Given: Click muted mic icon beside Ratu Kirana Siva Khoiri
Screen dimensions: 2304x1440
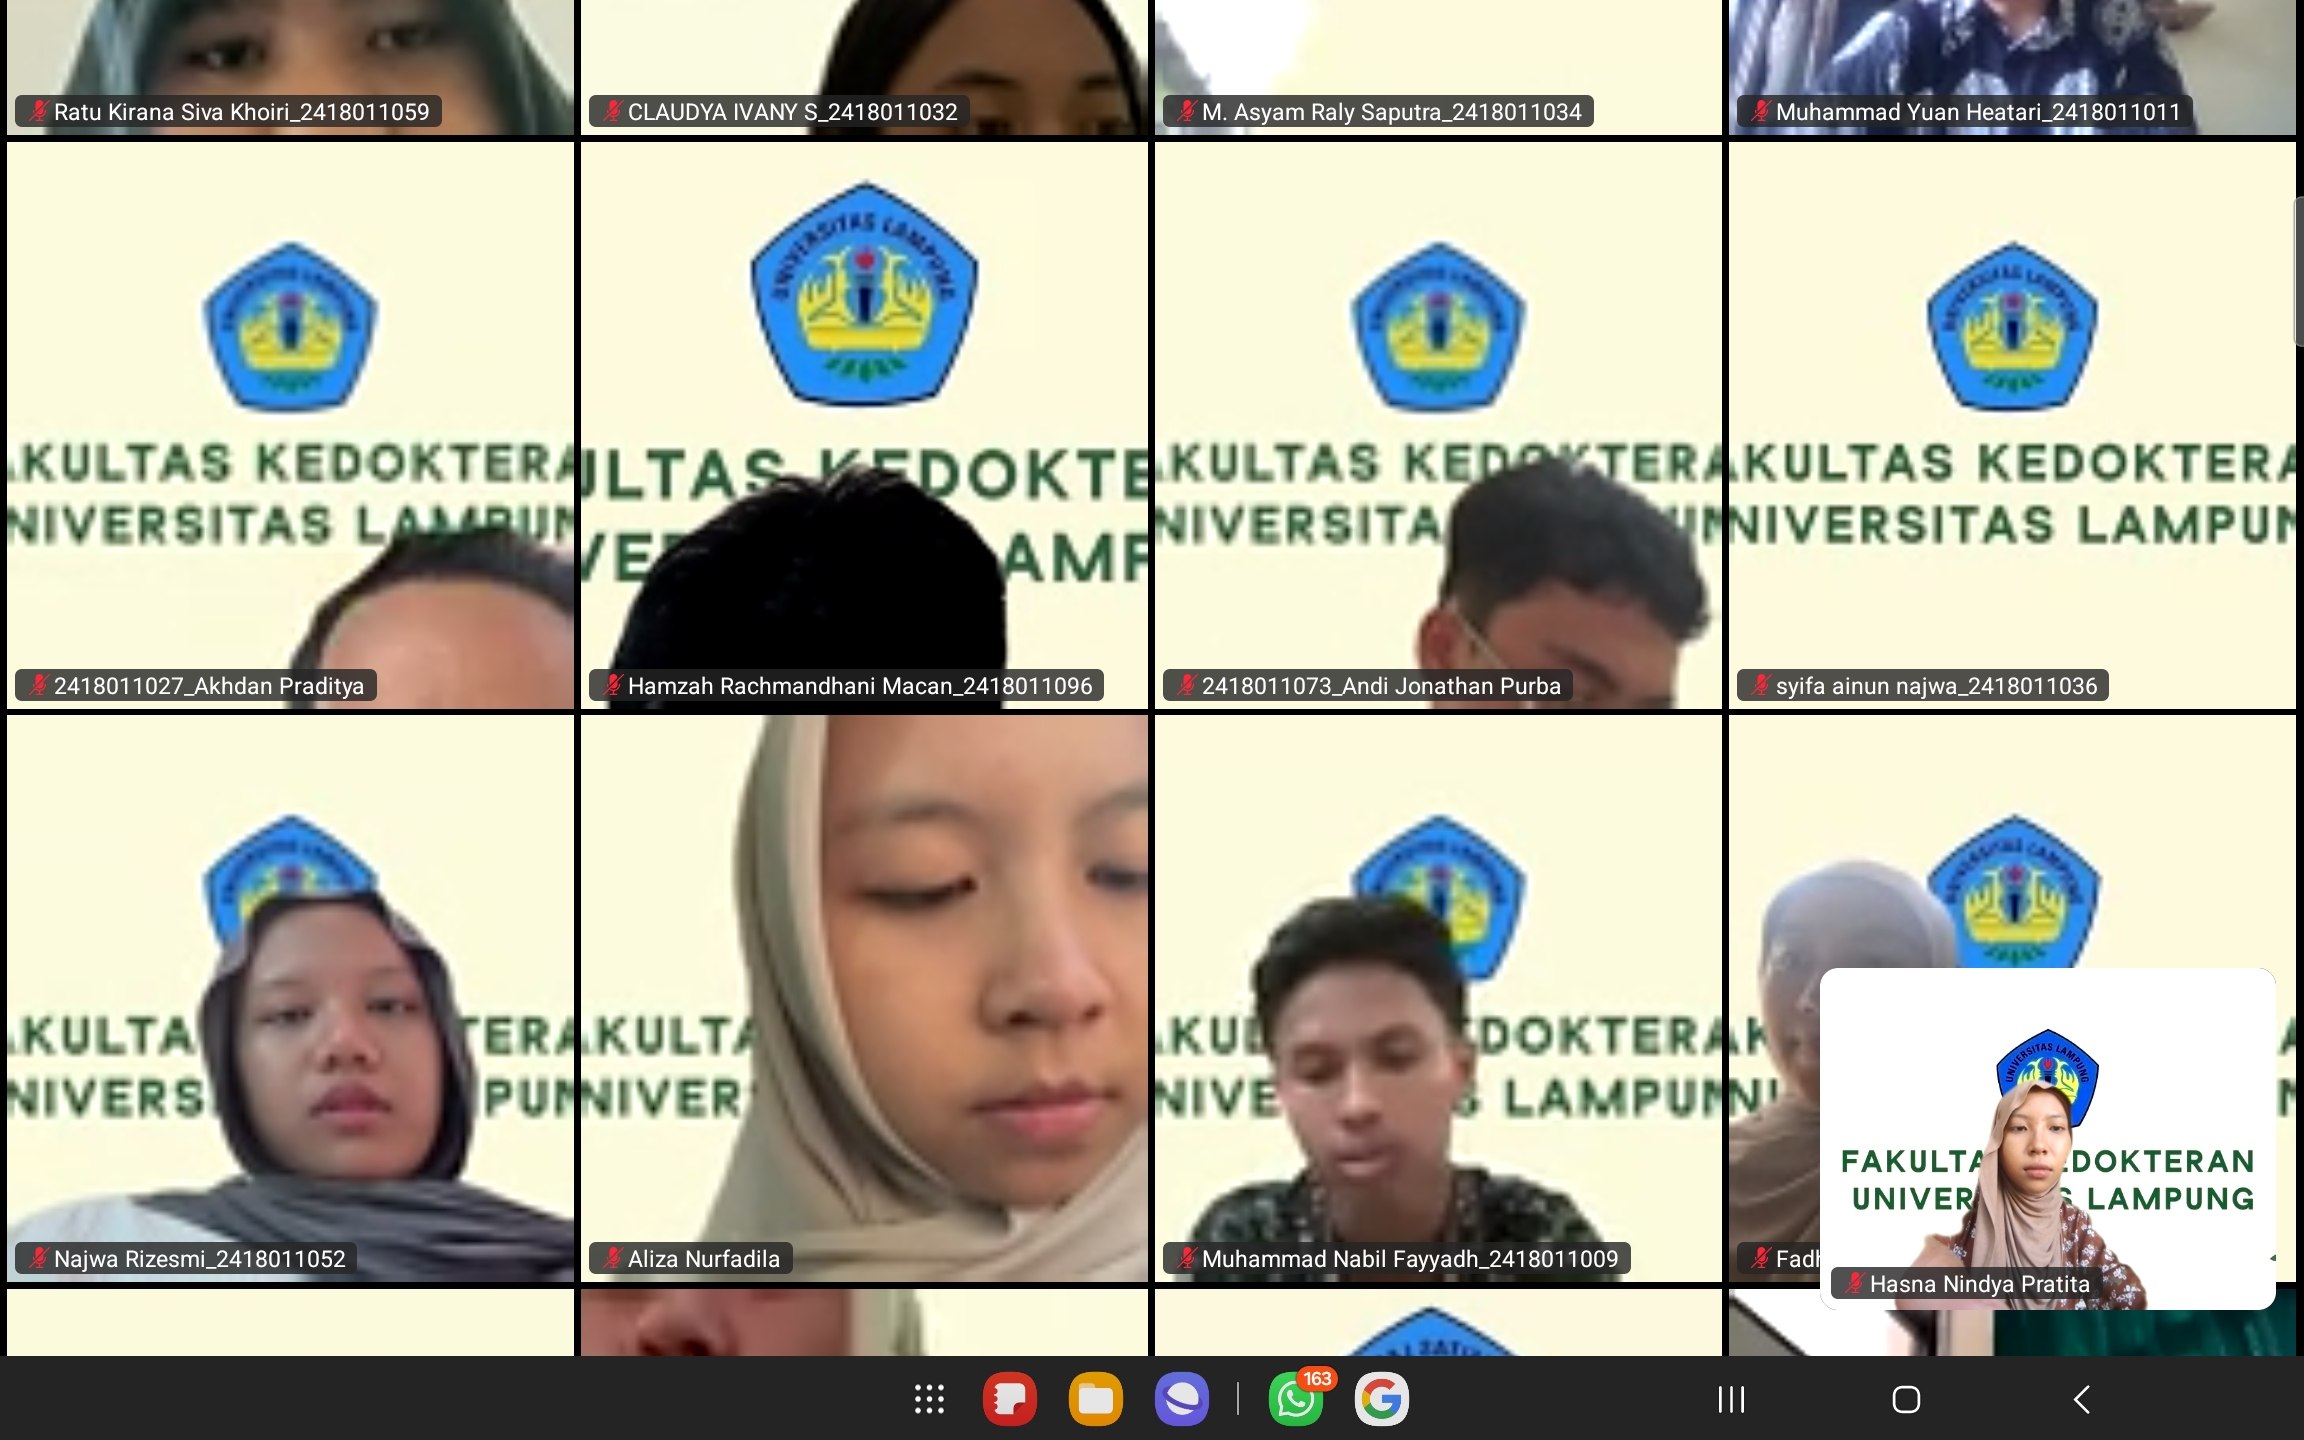Looking at the screenshot, I should (x=38, y=111).
